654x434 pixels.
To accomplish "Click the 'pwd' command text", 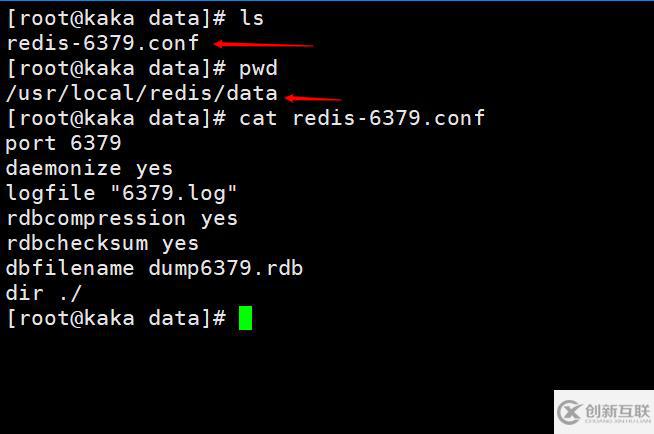I will coord(258,69).
